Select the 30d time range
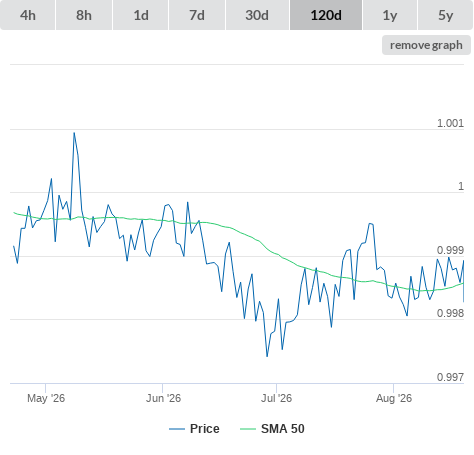This screenshot has width=474, height=455. coord(257,15)
